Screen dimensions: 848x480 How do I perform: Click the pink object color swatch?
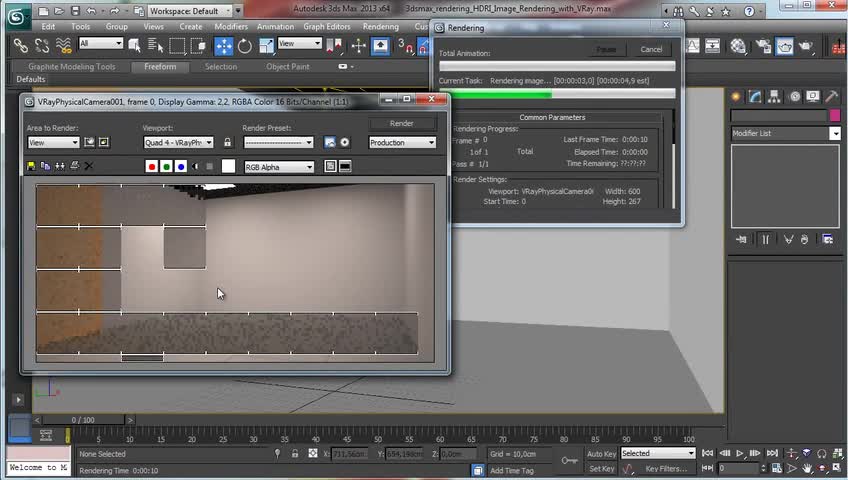[x=834, y=116]
